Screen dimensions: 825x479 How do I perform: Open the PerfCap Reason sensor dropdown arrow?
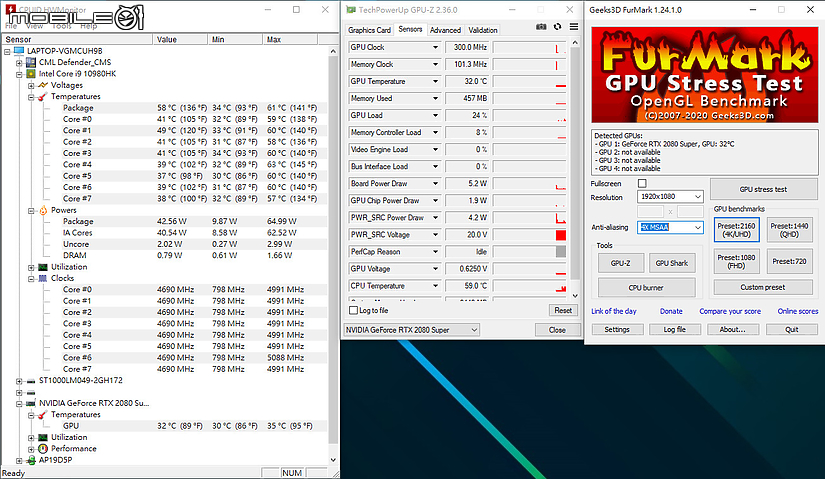tap(435, 252)
